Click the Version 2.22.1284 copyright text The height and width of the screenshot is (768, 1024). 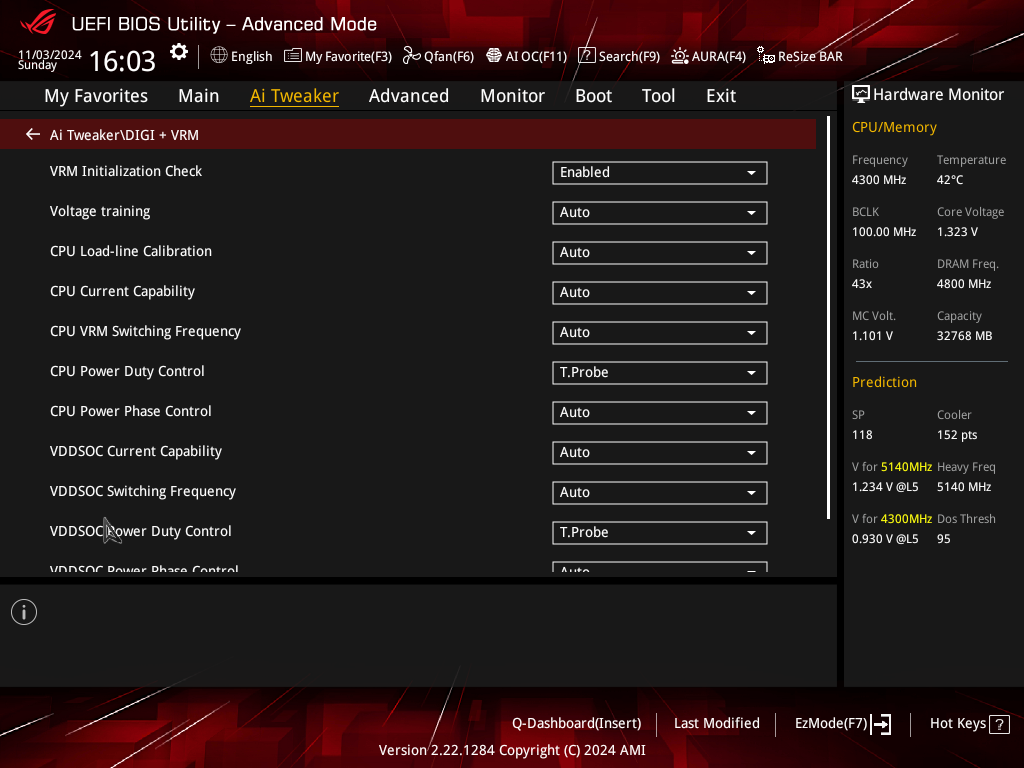pos(512,750)
